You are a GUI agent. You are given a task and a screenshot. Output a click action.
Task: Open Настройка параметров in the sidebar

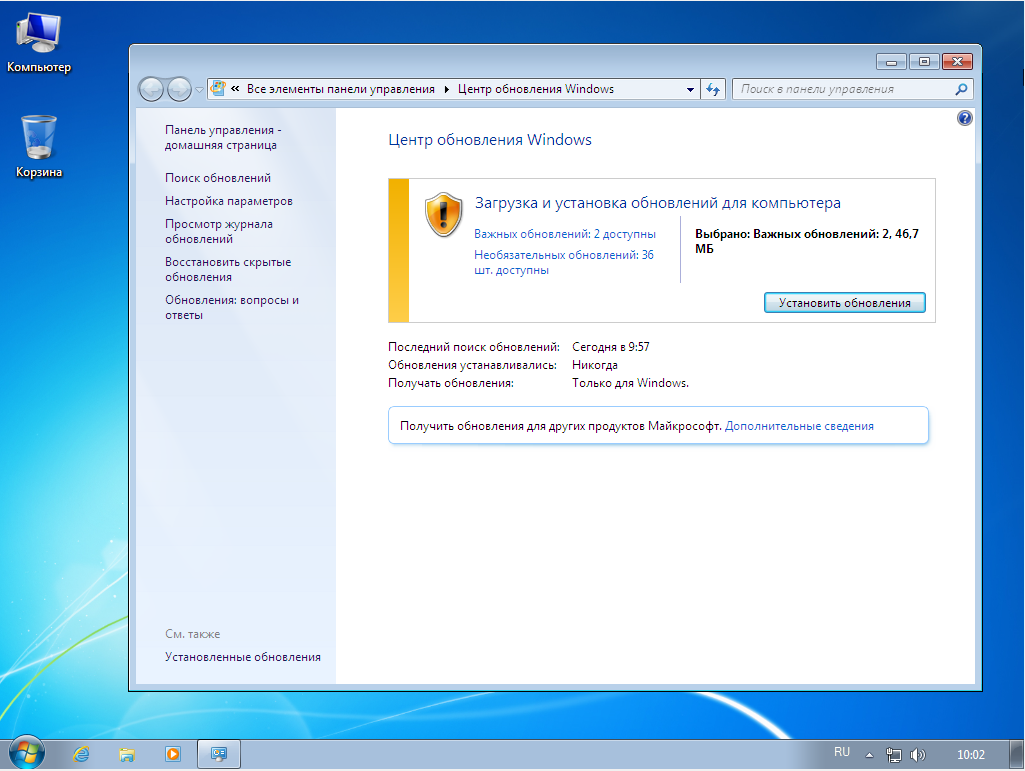(x=229, y=201)
